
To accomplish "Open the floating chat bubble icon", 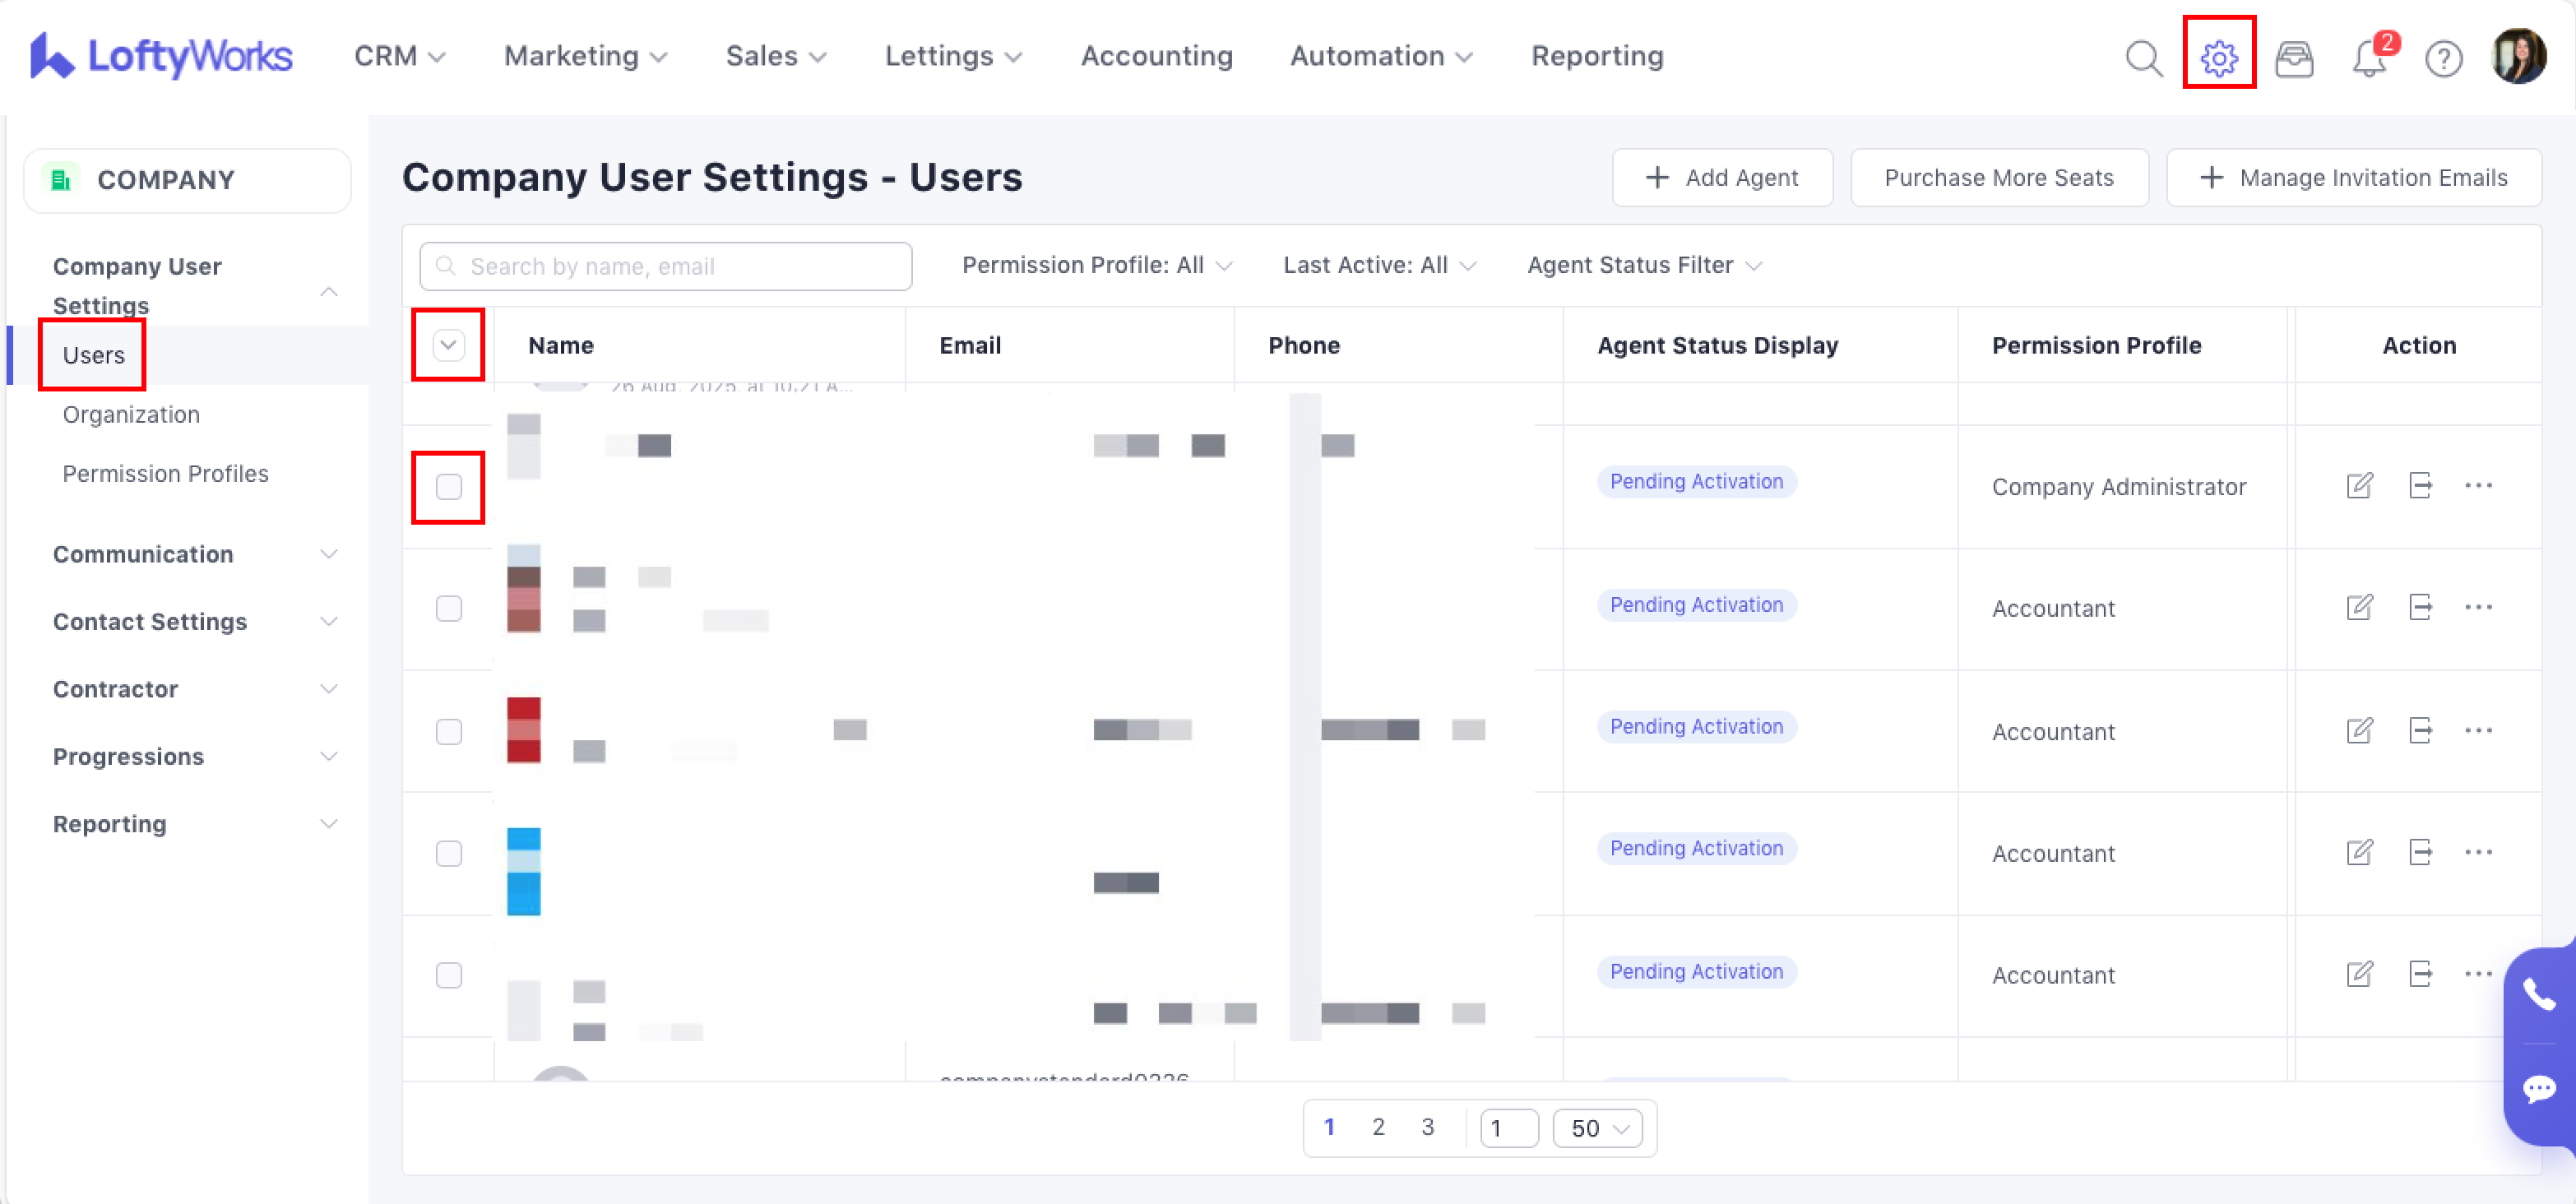I will click(x=2538, y=1088).
